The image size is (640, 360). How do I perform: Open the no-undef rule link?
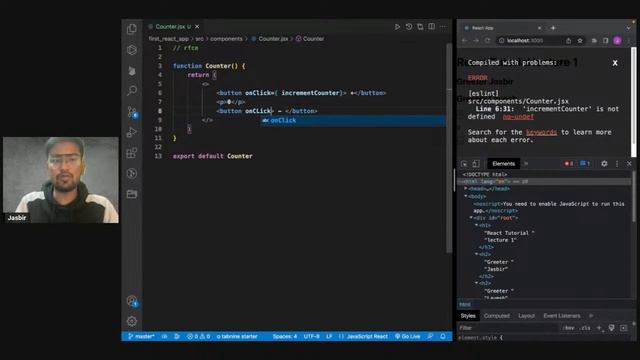(518, 117)
